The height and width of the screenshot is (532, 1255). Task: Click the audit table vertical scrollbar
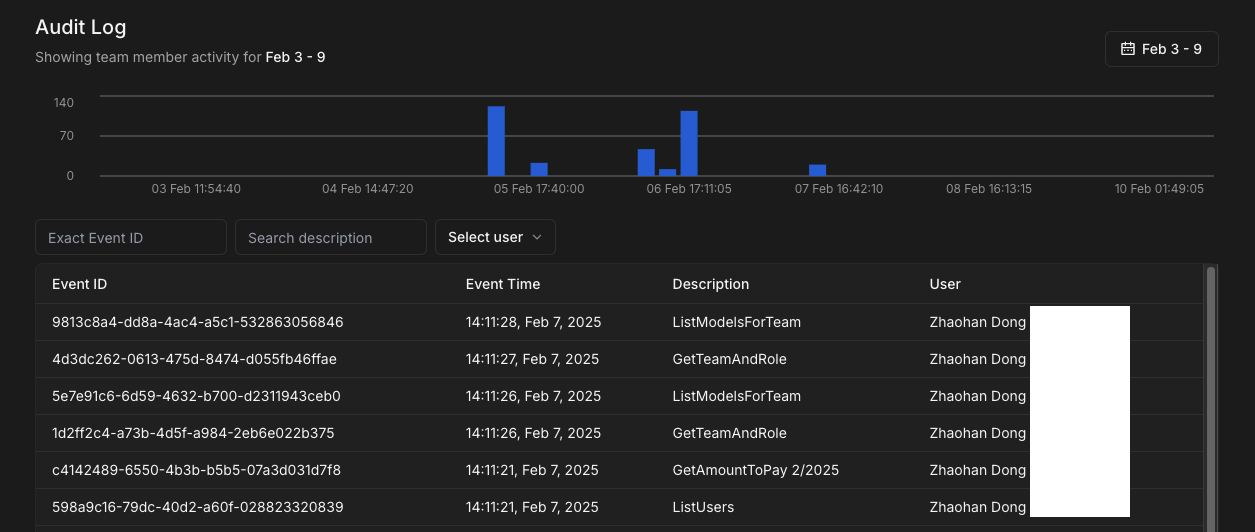pos(1211,400)
